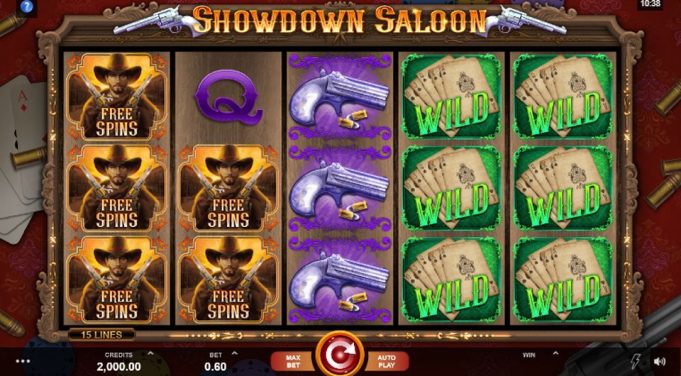Select the purple Q symbol on reel two
The height and width of the screenshot is (376, 681).
click(x=228, y=97)
